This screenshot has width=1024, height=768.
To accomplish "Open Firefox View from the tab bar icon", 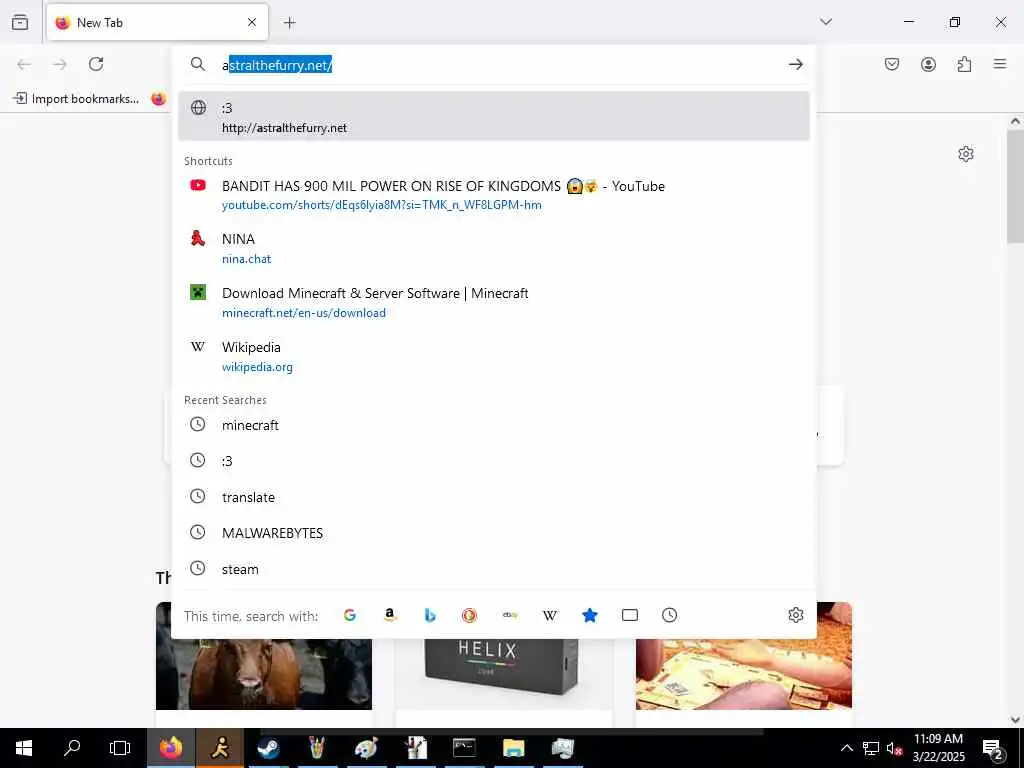I will pos(20,22).
